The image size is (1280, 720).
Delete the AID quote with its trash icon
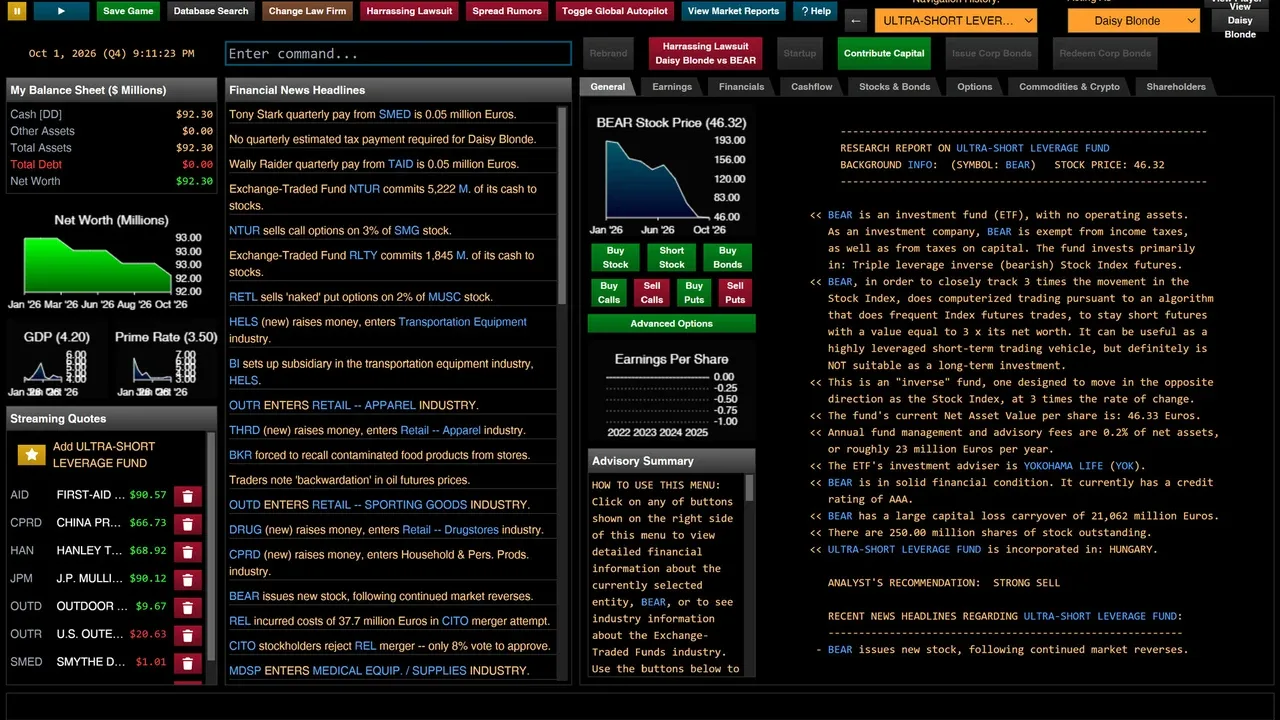coord(188,496)
